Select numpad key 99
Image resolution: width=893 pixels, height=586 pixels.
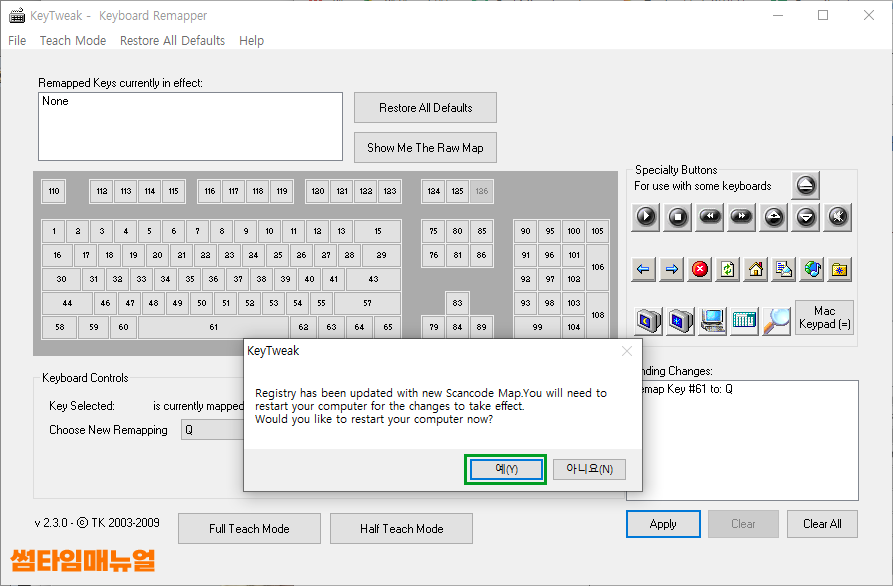click(x=537, y=327)
